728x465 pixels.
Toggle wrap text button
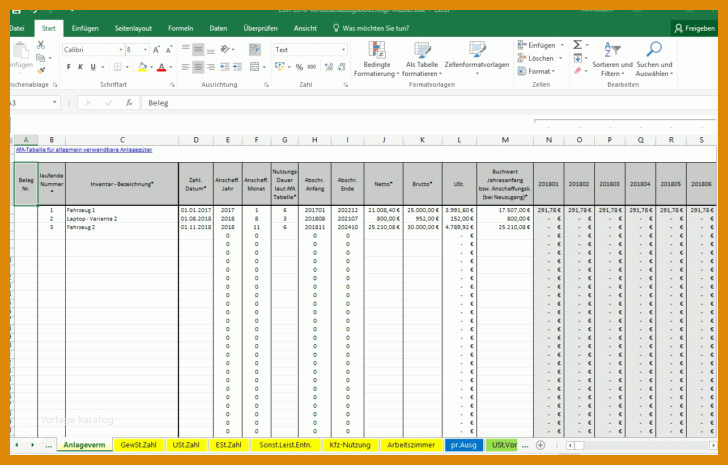(254, 49)
